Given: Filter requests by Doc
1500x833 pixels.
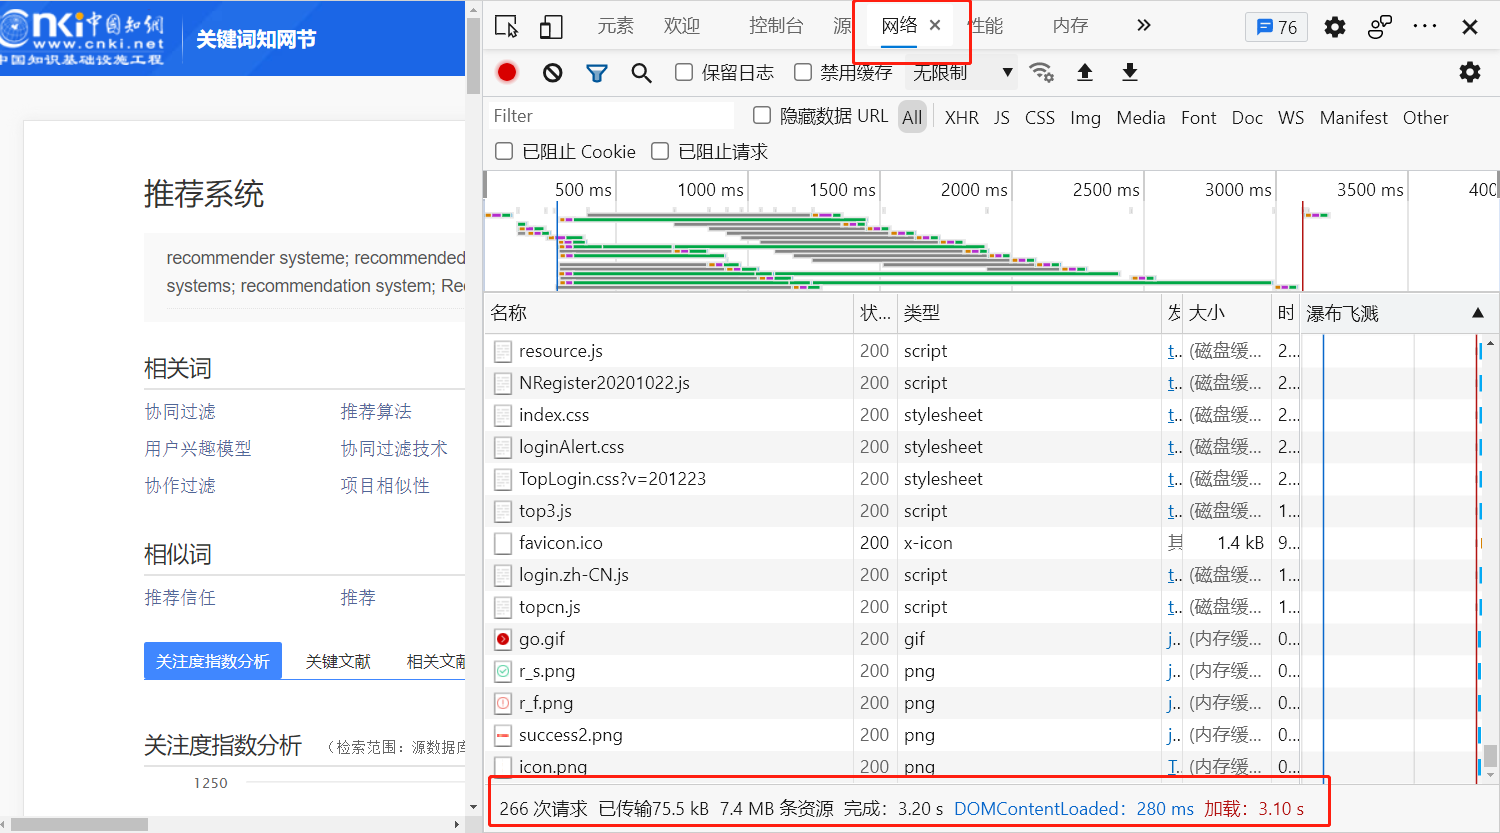Looking at the screenshot, I should click(x=1247, y=117).
